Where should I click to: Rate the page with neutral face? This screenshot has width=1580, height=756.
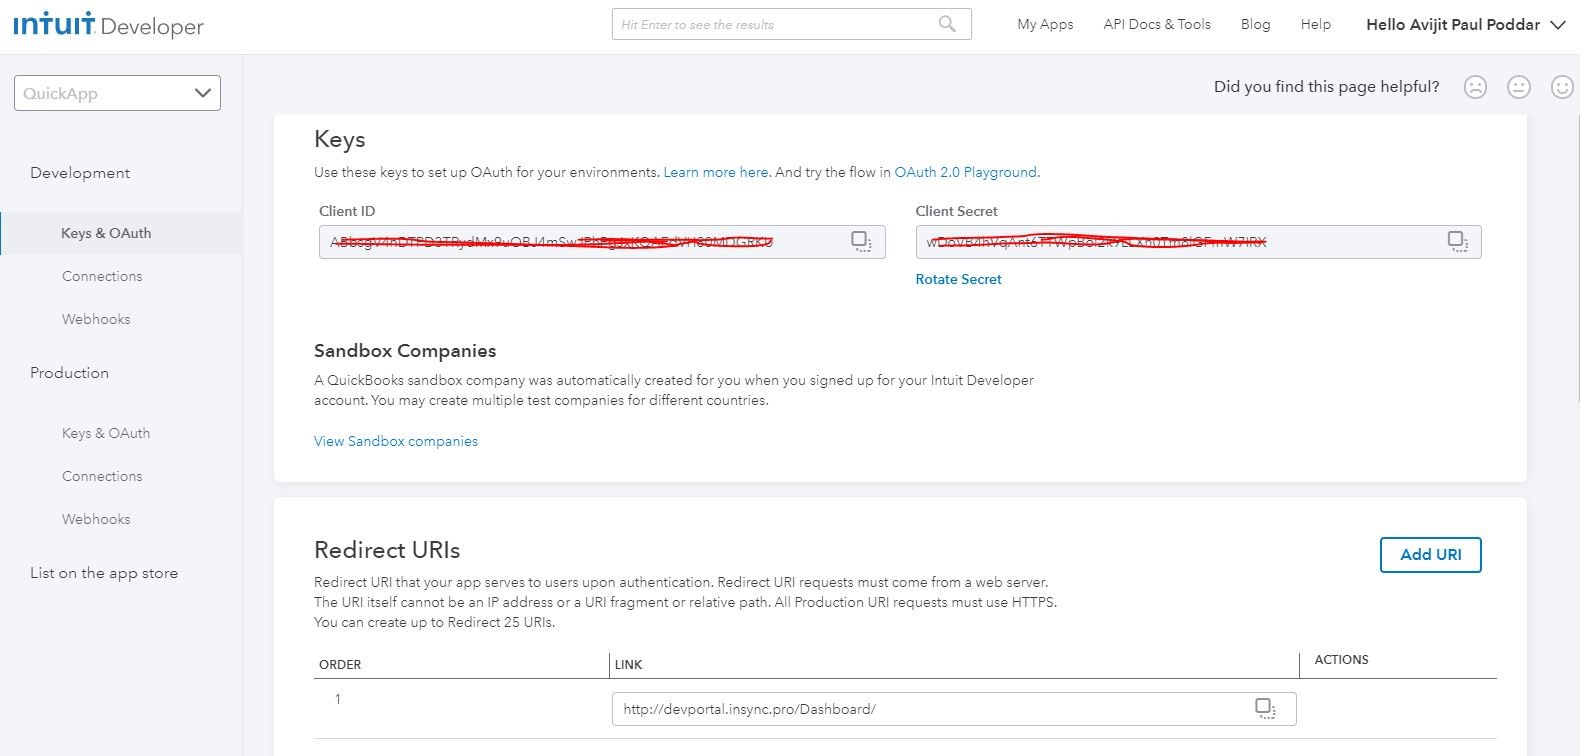click(x=1519, y=87)
